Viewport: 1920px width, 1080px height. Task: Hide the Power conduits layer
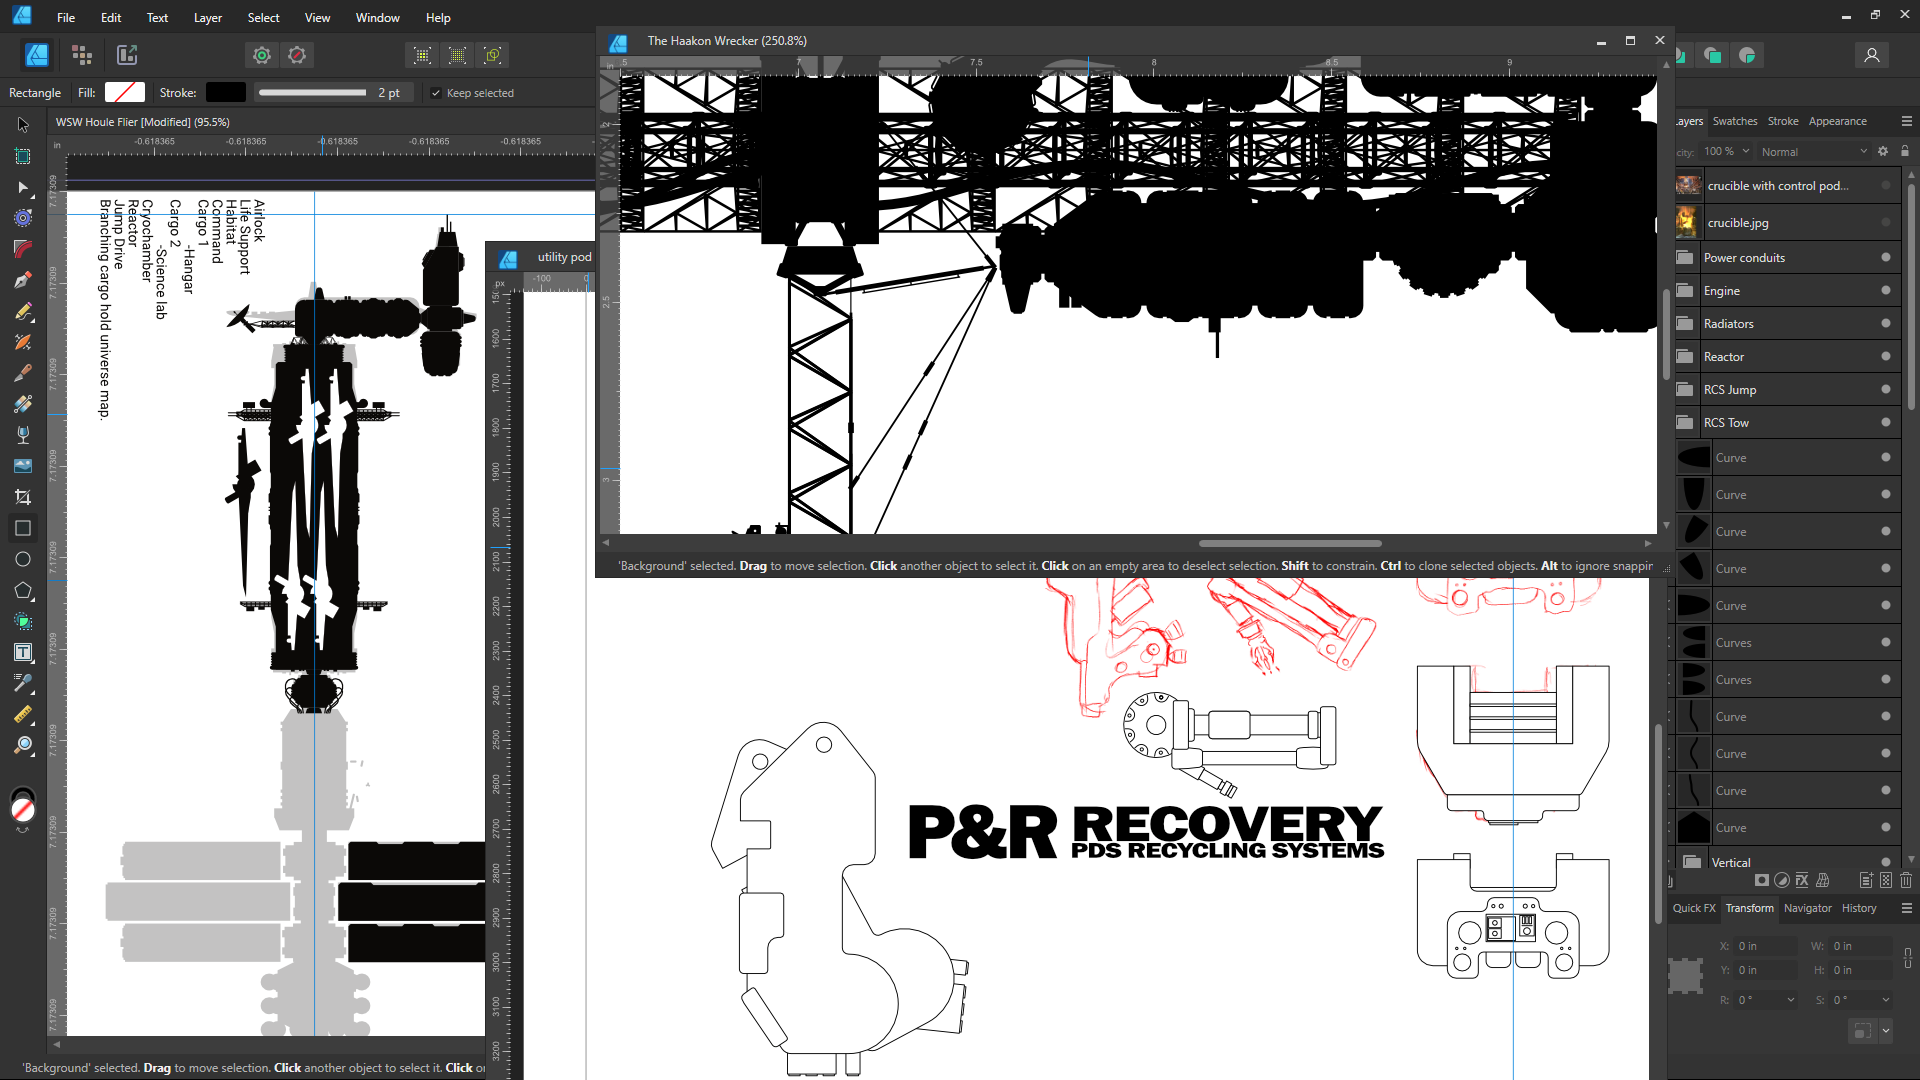(x=1885, y=258)
